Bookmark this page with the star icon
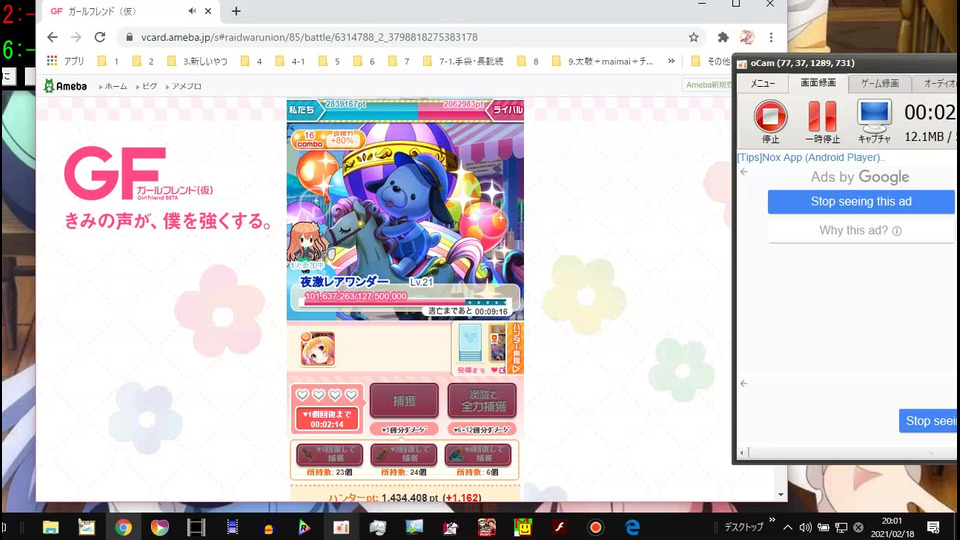Viewport: 960px width, 540px height. [x=693, y=37]
